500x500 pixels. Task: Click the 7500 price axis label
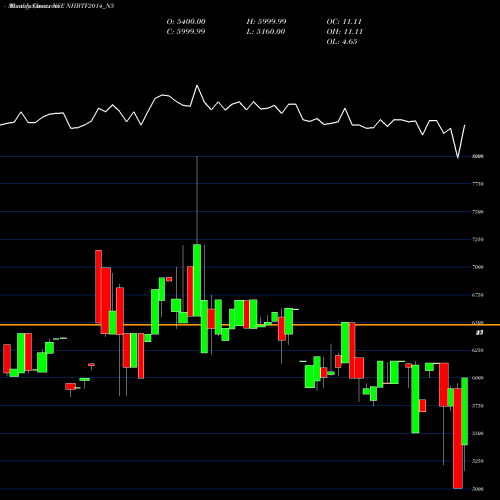[478, 212]
